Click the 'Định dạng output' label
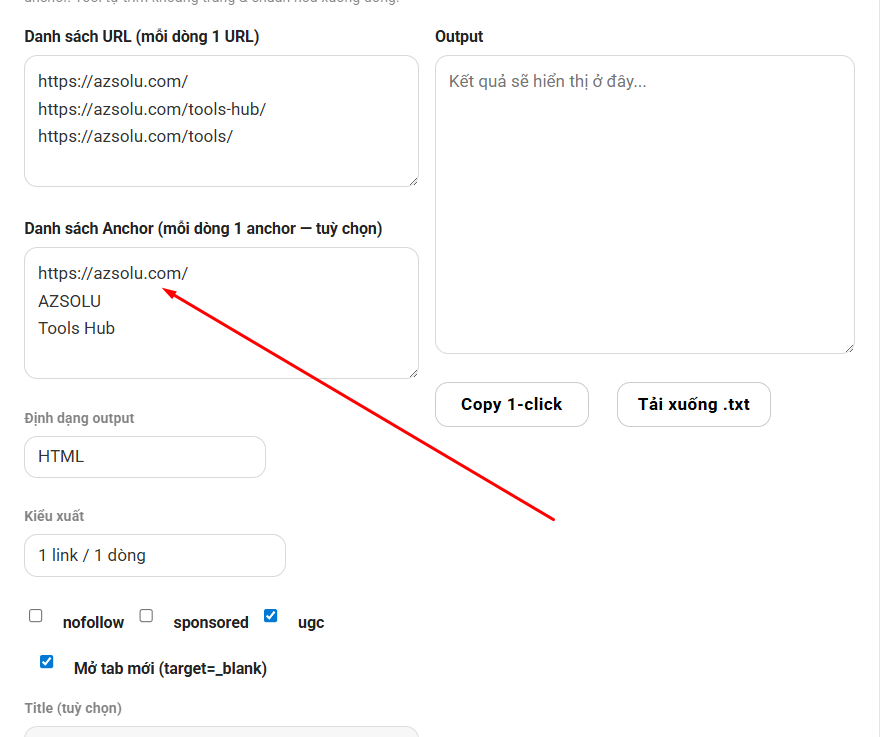 pos(79,418)
